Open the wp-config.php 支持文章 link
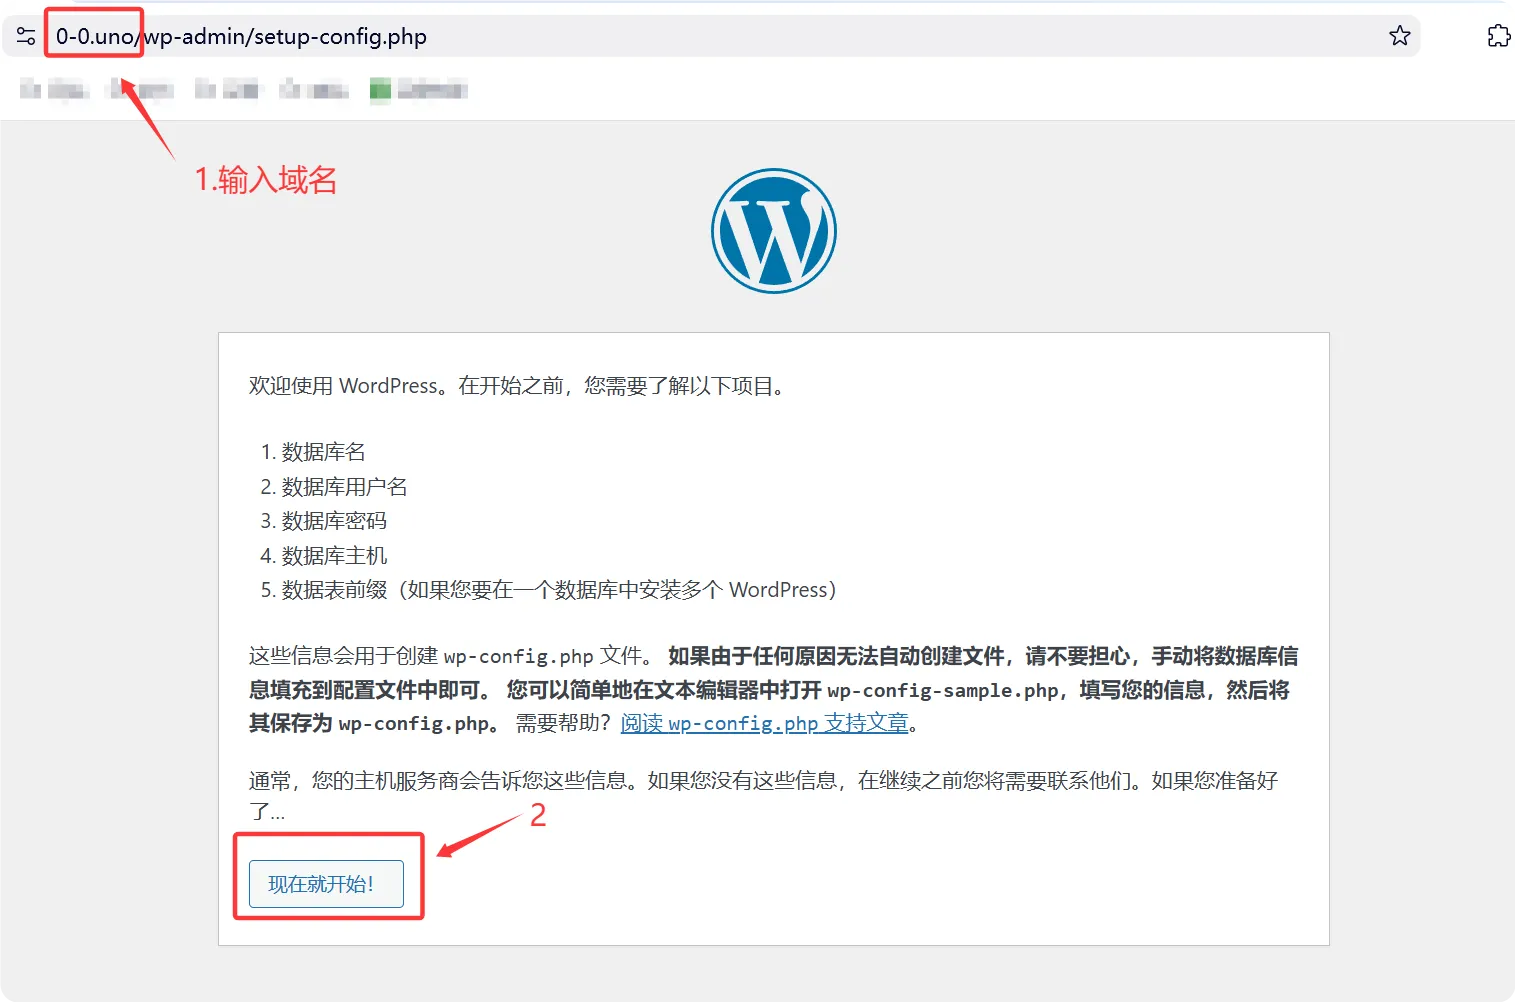The image size is (1515, 1002). [x=764, y=723]
